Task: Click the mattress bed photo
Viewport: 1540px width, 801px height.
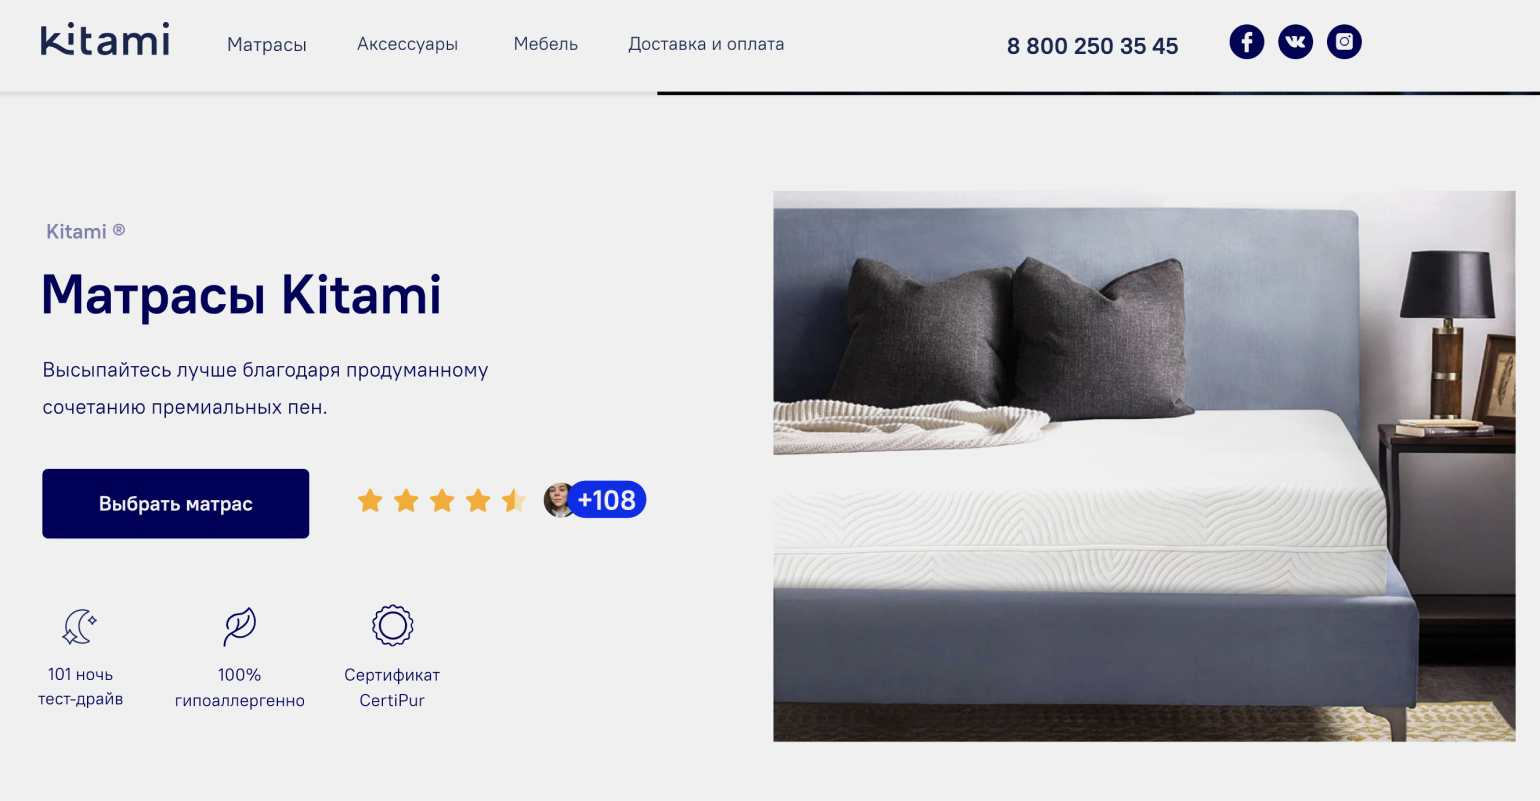Action: pos(1144,466)
